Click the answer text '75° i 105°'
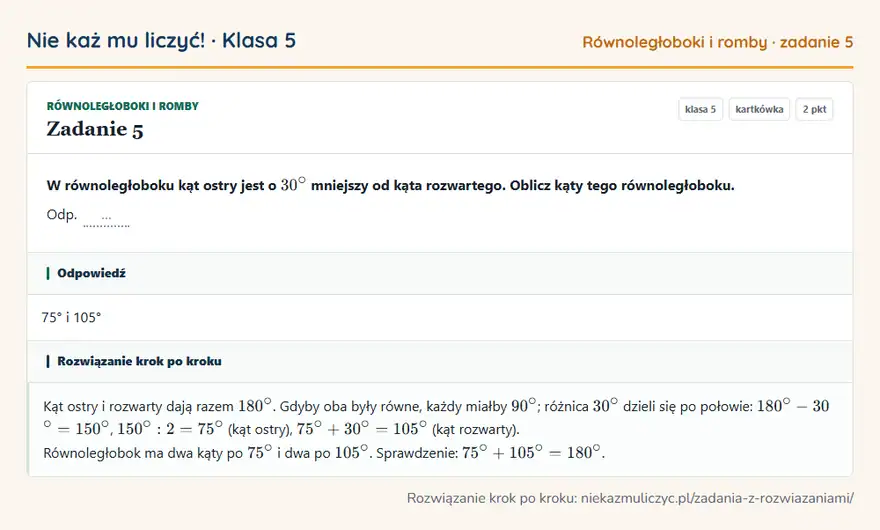 pos(71,318)
